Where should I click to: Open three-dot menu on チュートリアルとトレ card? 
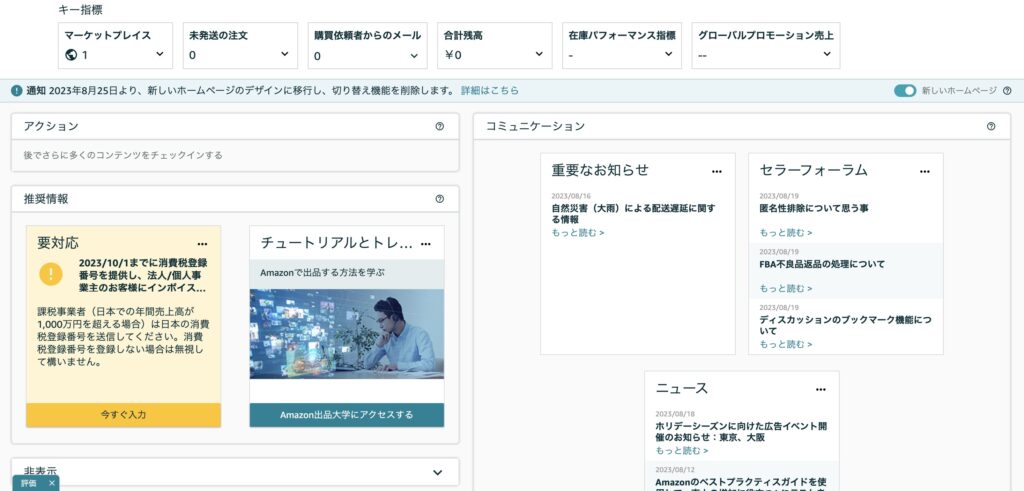(426, 244)
